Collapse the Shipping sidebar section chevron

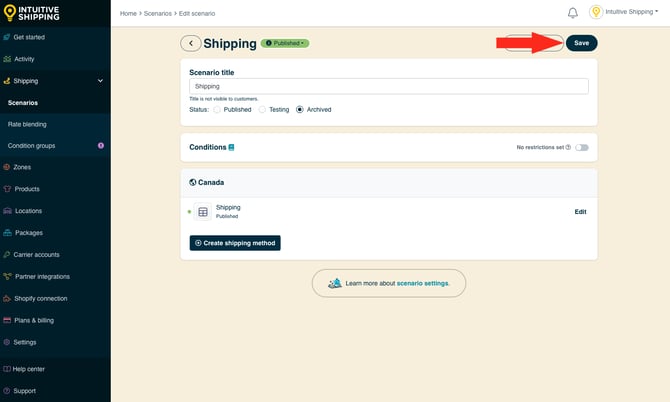[x=100, y=81]
